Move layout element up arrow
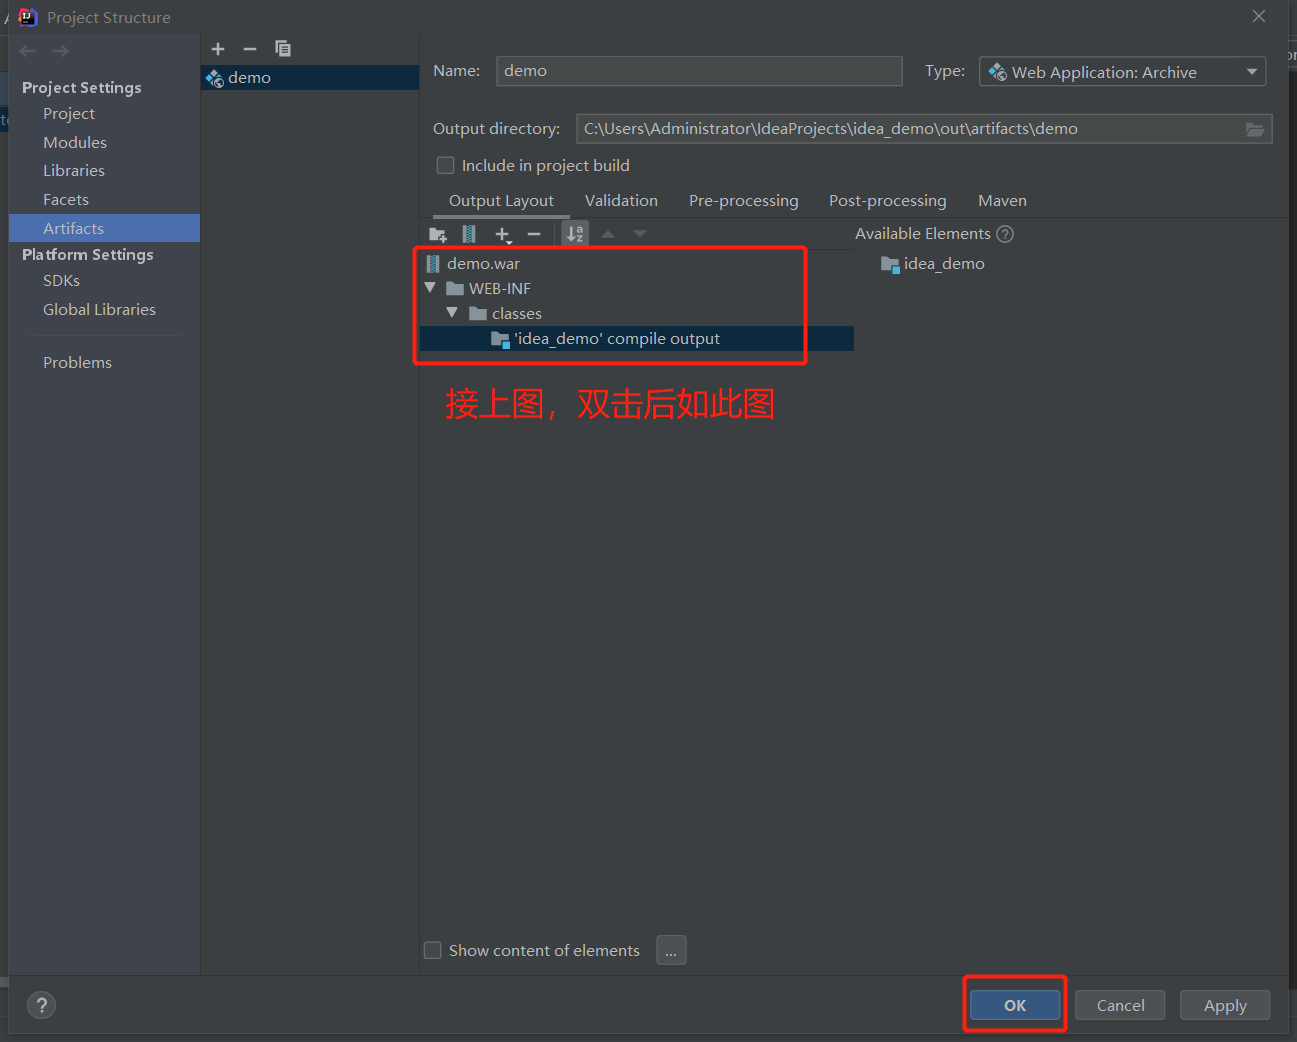 608,234
